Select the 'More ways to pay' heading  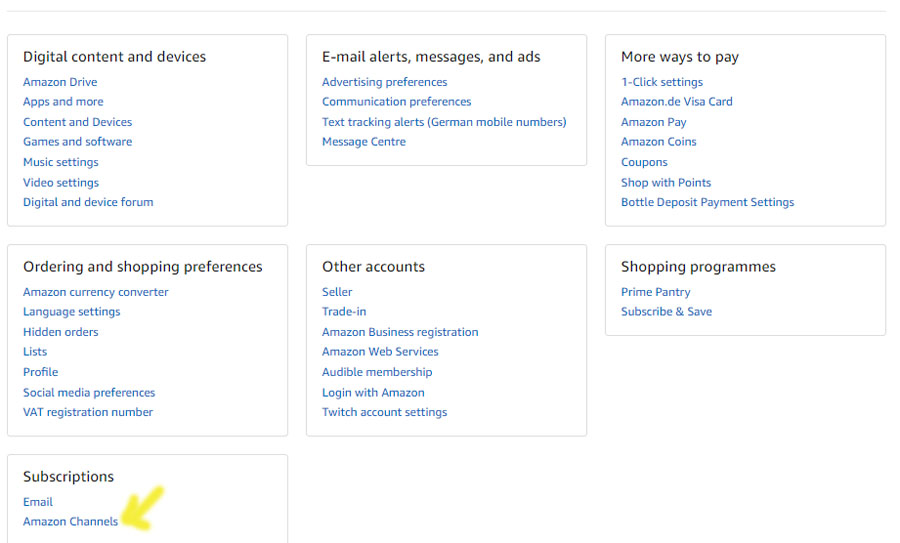coord(680,57)
